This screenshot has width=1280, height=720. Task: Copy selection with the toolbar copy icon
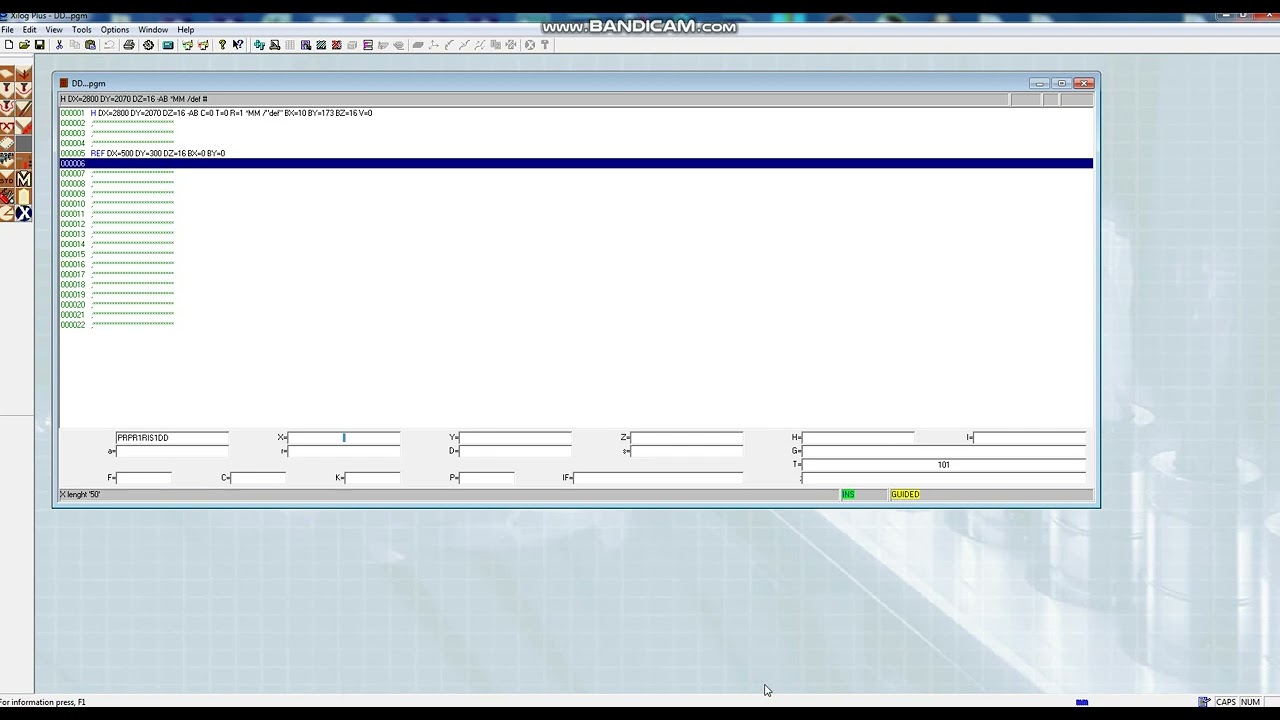coord(75,45)
